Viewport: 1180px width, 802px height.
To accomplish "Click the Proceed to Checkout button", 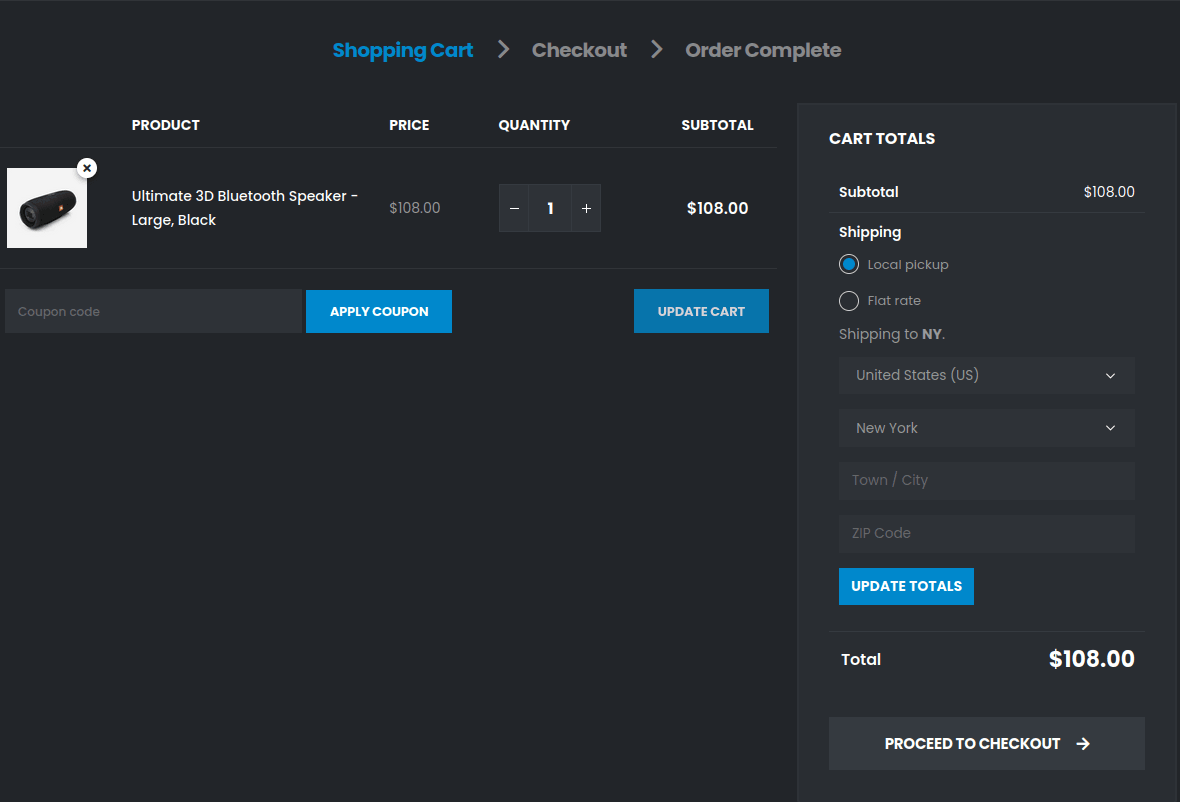I will tap(986, 743).
